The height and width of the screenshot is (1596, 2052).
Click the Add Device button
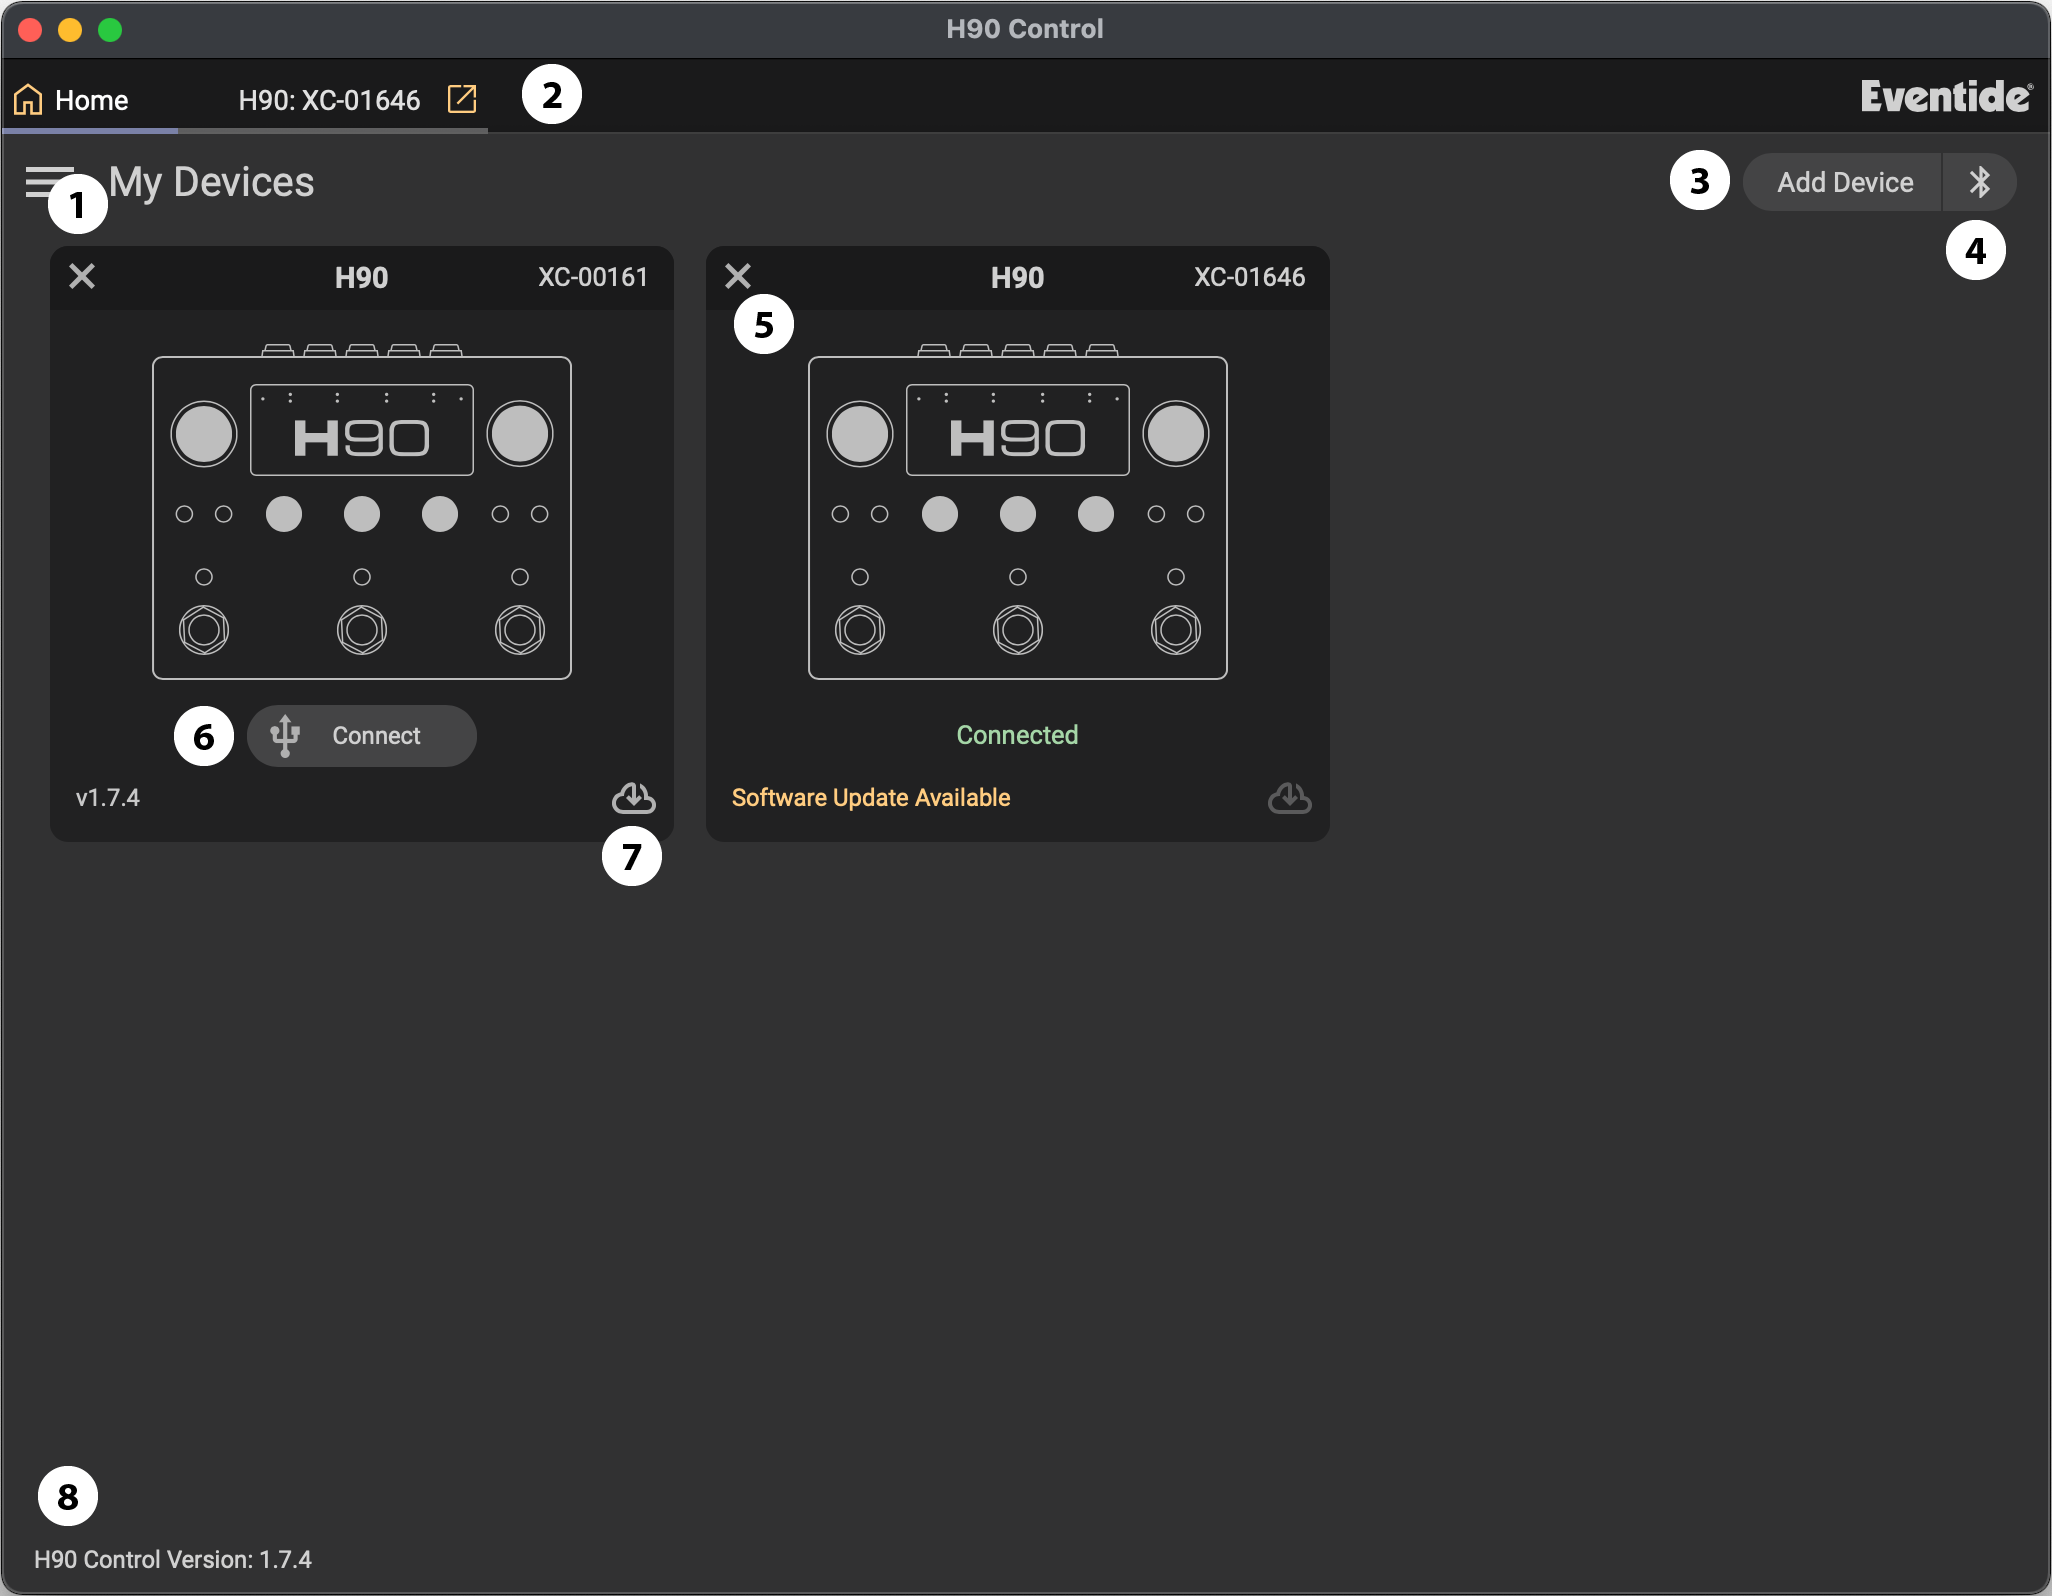pos(1844,182)
